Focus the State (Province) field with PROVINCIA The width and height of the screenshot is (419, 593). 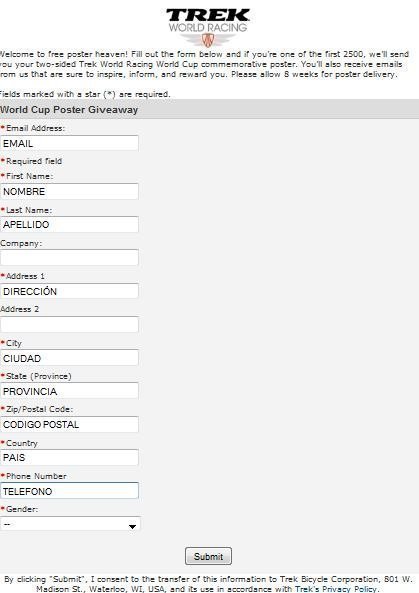[69, 391]
